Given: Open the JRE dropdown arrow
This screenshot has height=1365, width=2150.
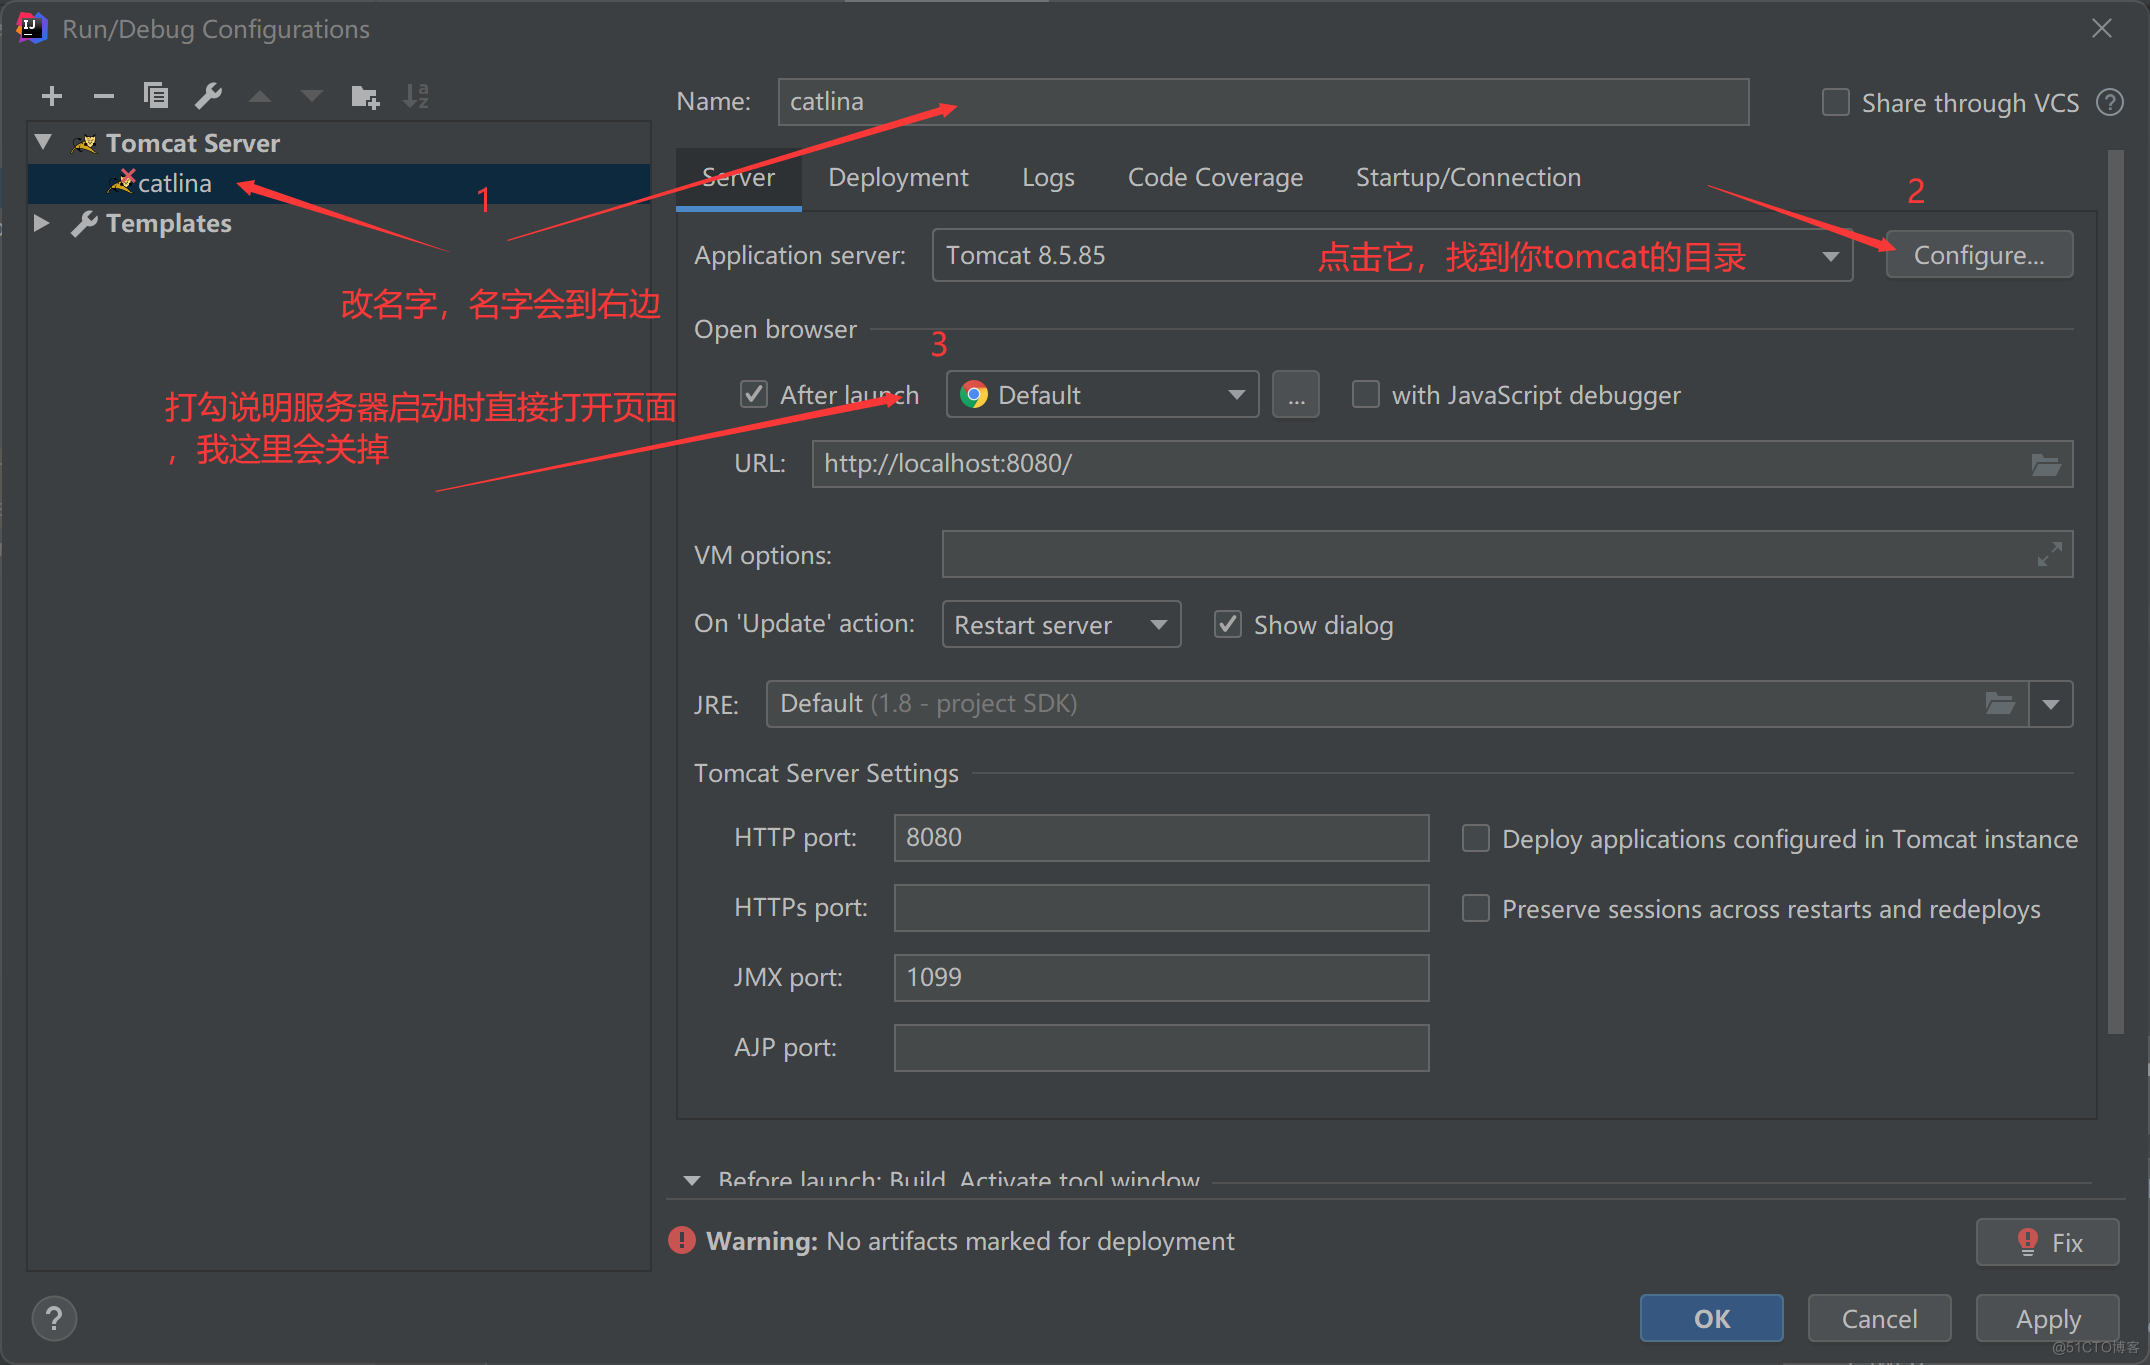Looking at the screenshot, I should 2051,704.
